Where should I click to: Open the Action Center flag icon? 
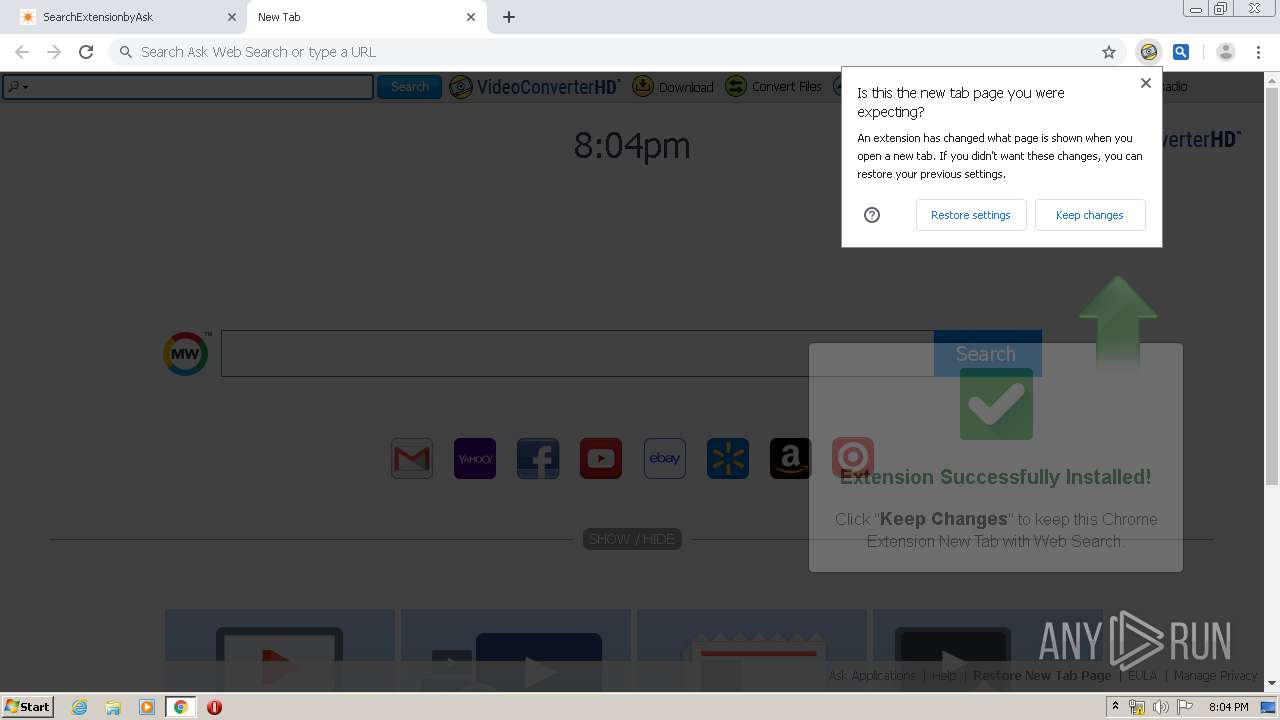click(x=1185, y=707)
